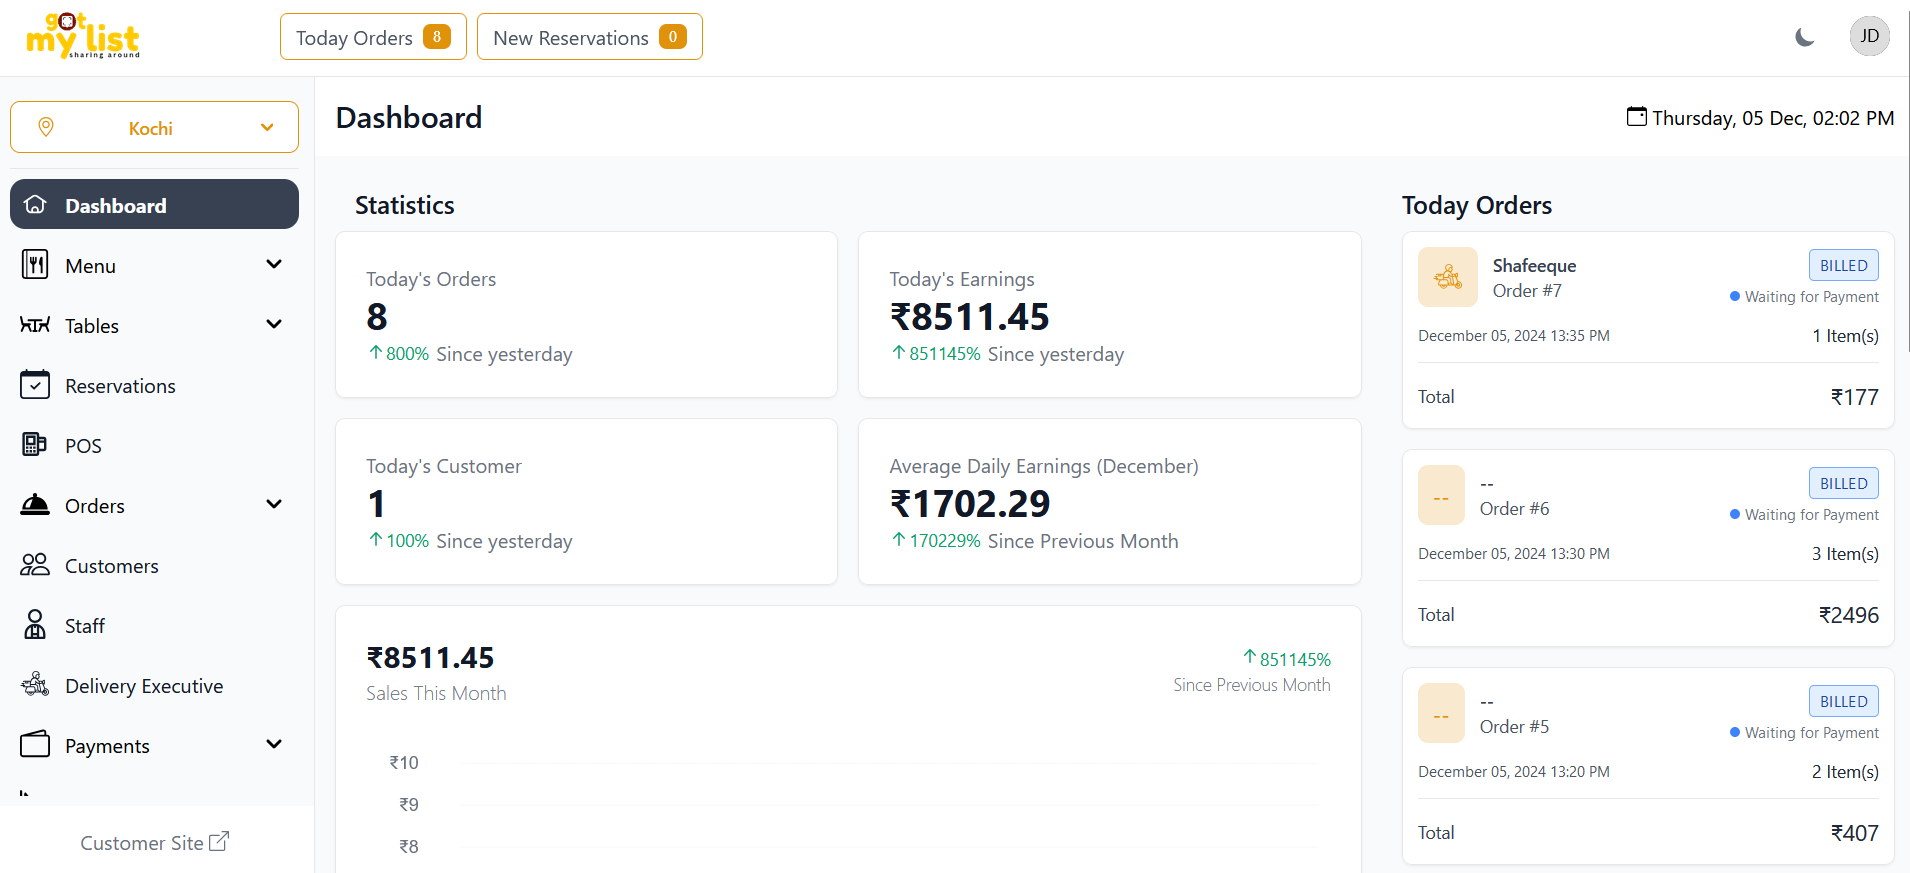Expand the Orders submenu chevron
Screen dimensions: 1910x873
[x=274, y=505]
